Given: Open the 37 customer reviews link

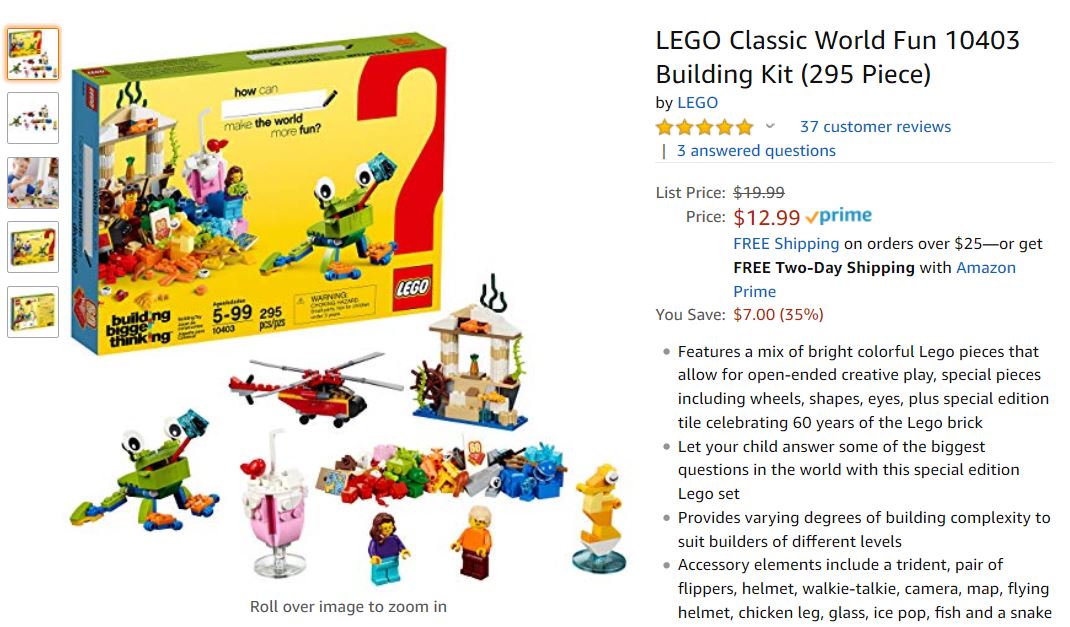Looking at the screenshot, I should (x=875, y=126).
